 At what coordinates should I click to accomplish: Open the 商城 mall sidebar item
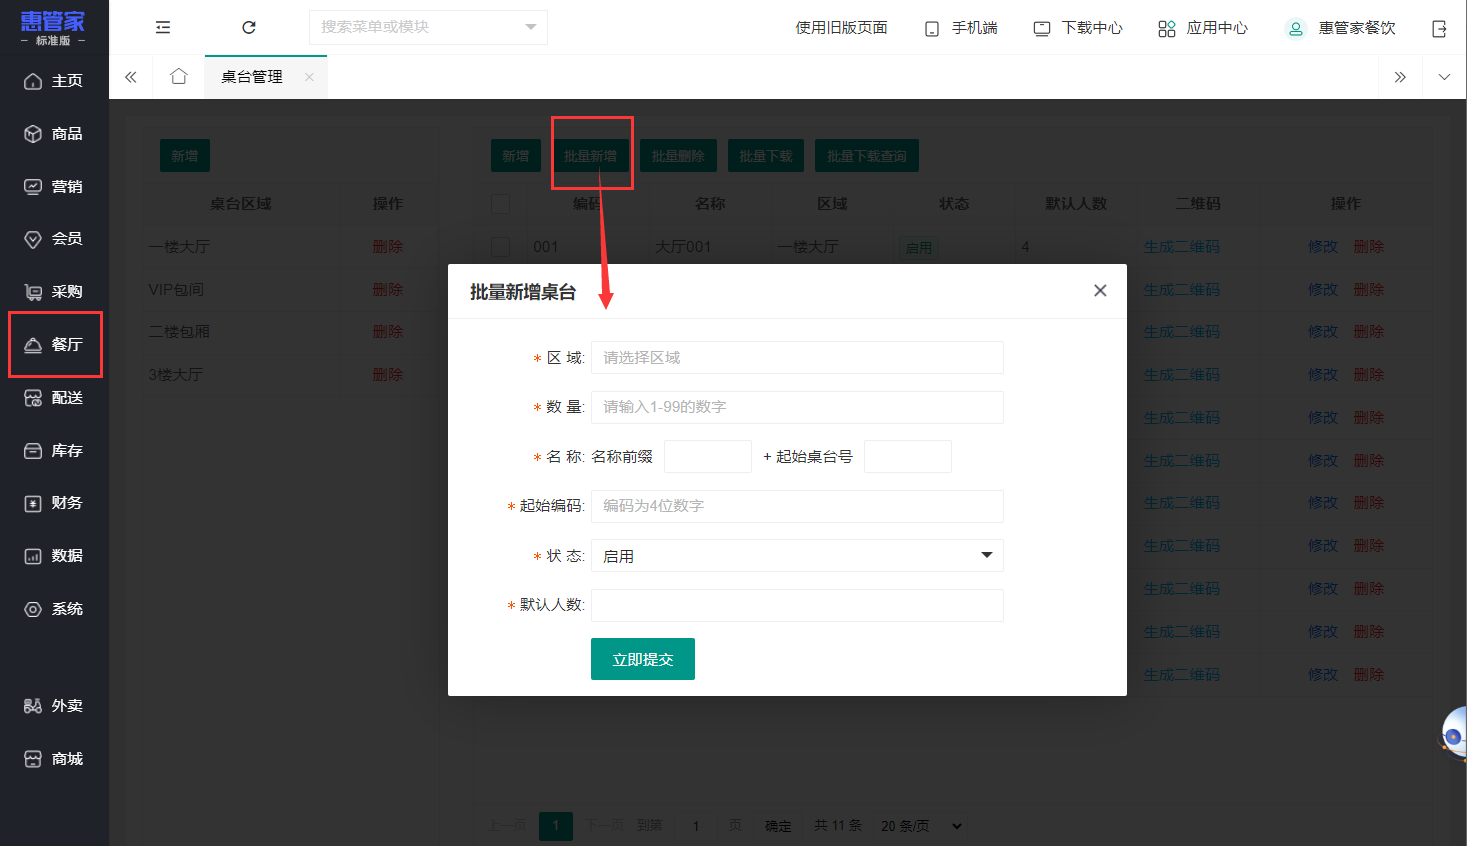point(54,759)
